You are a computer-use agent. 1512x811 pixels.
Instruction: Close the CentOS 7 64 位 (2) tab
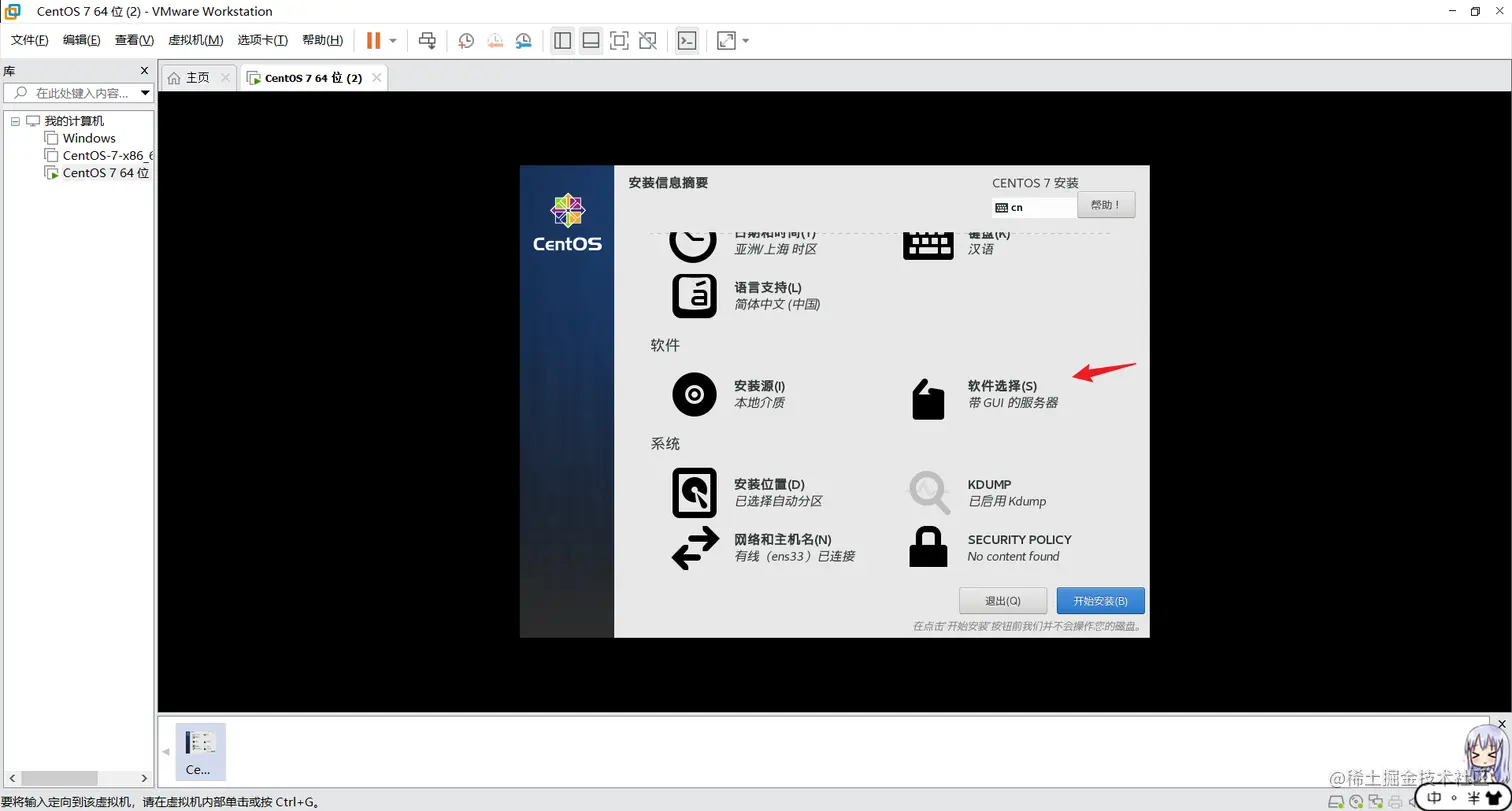[x=377, y=77]
